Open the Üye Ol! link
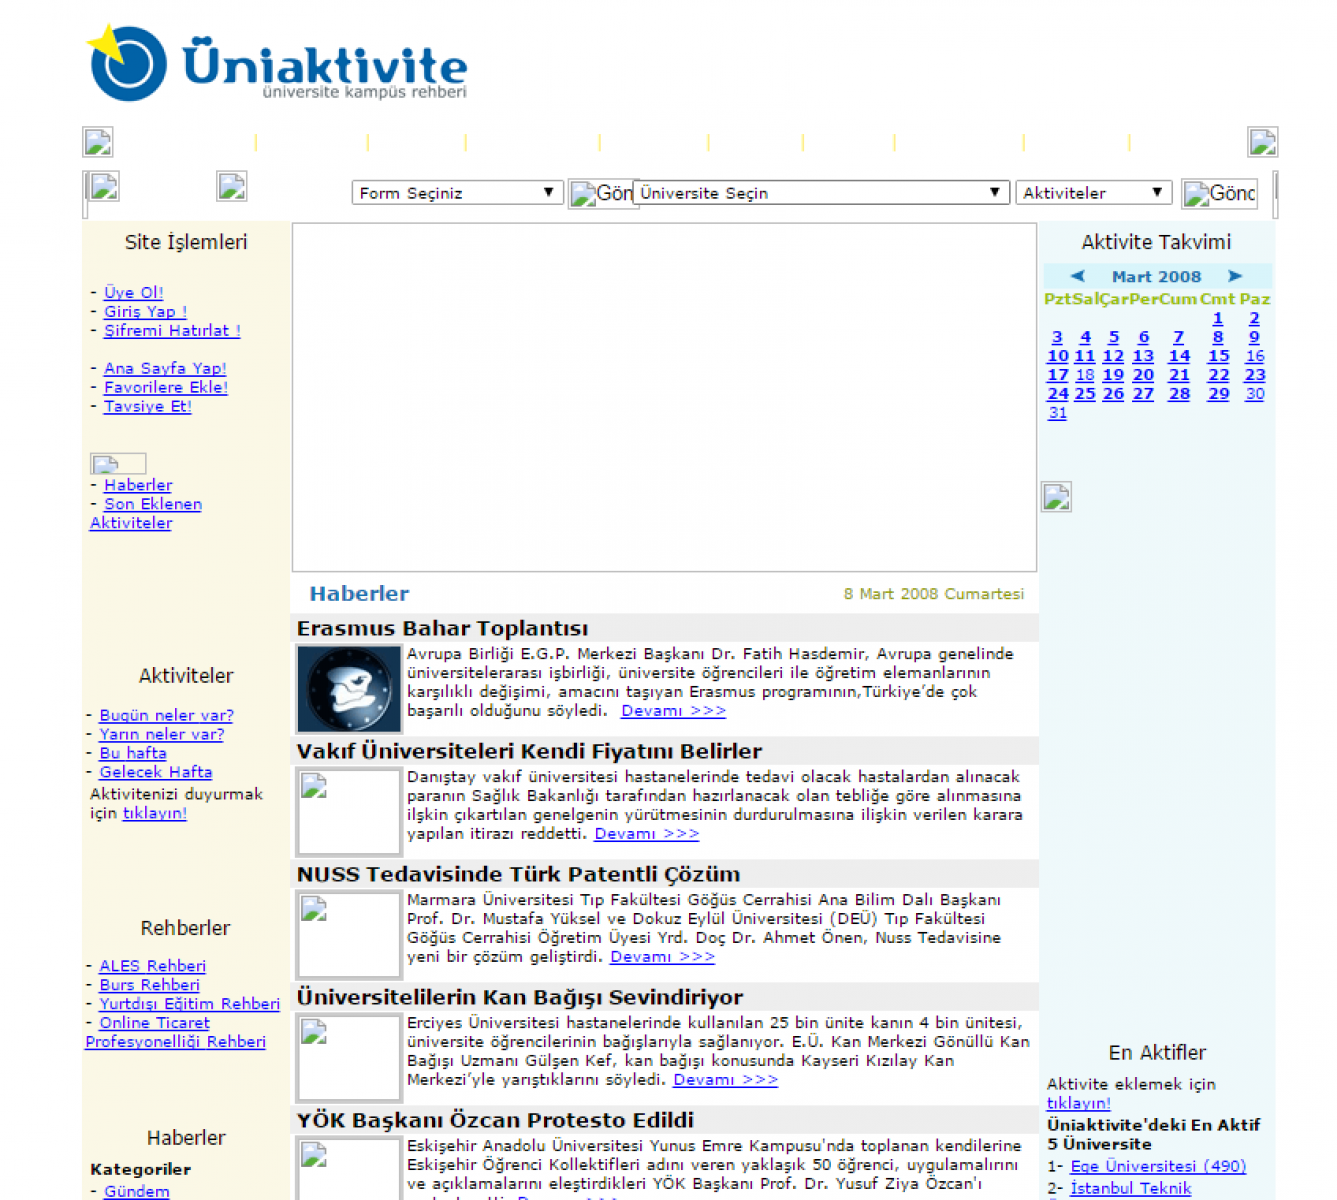This screenshot has width=1337, height=1200. [133, 292]
